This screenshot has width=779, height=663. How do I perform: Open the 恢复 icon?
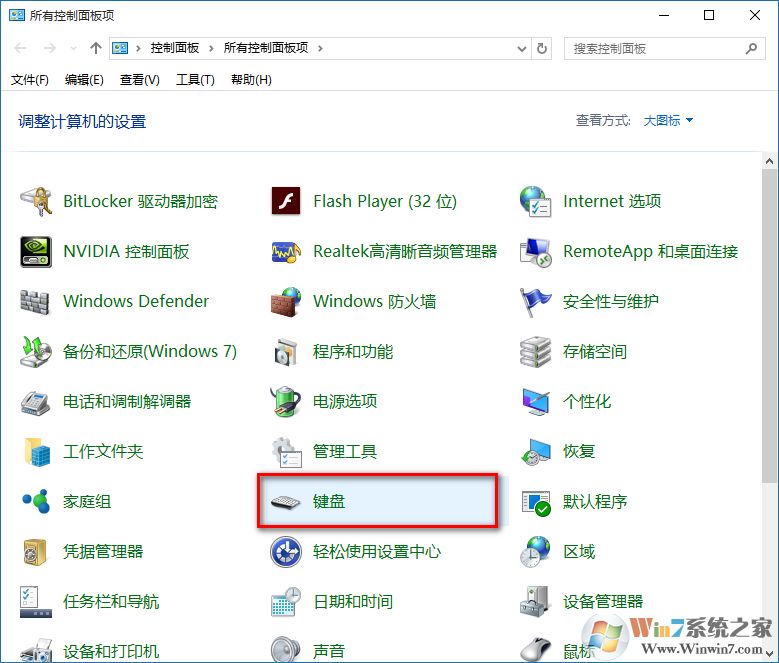click(x=535, y=451)
